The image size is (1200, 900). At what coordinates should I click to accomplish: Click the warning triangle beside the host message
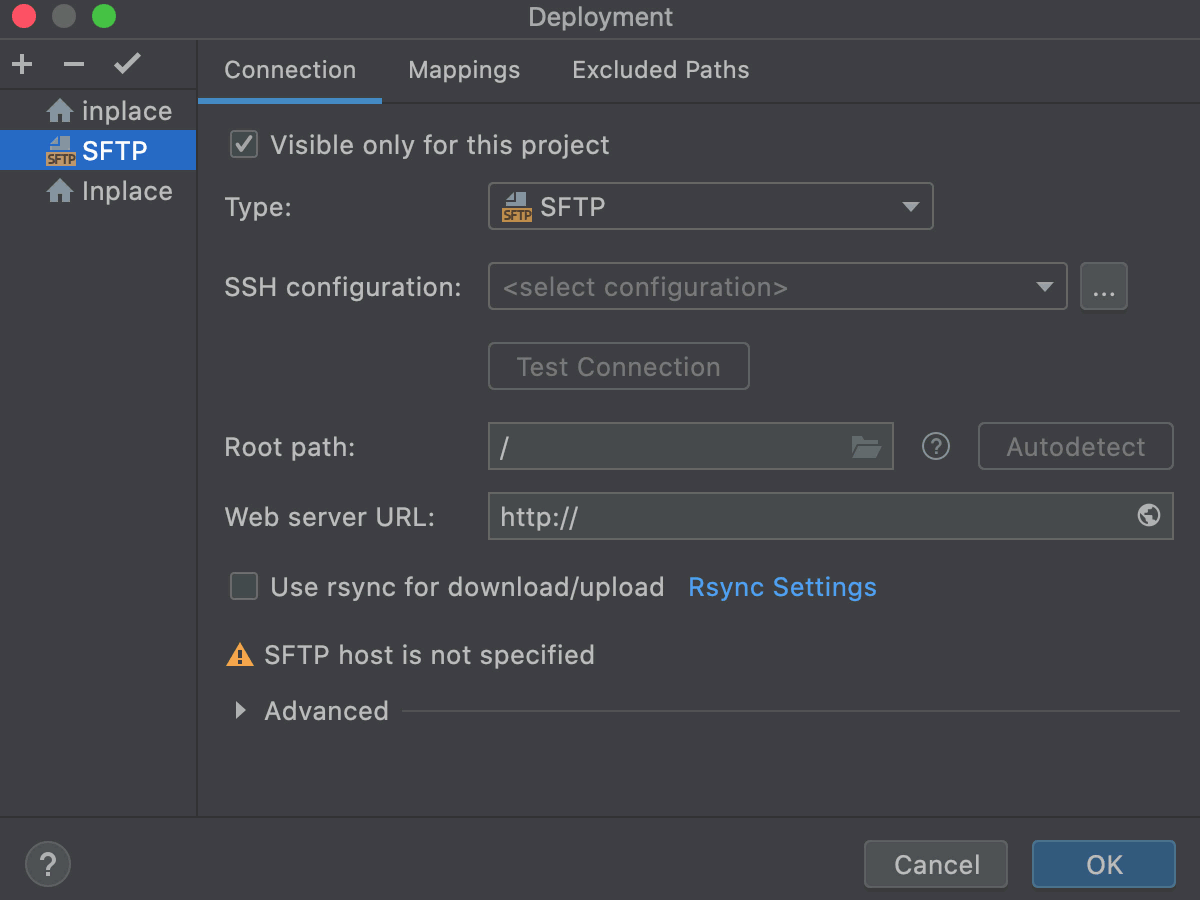[240, 654]
